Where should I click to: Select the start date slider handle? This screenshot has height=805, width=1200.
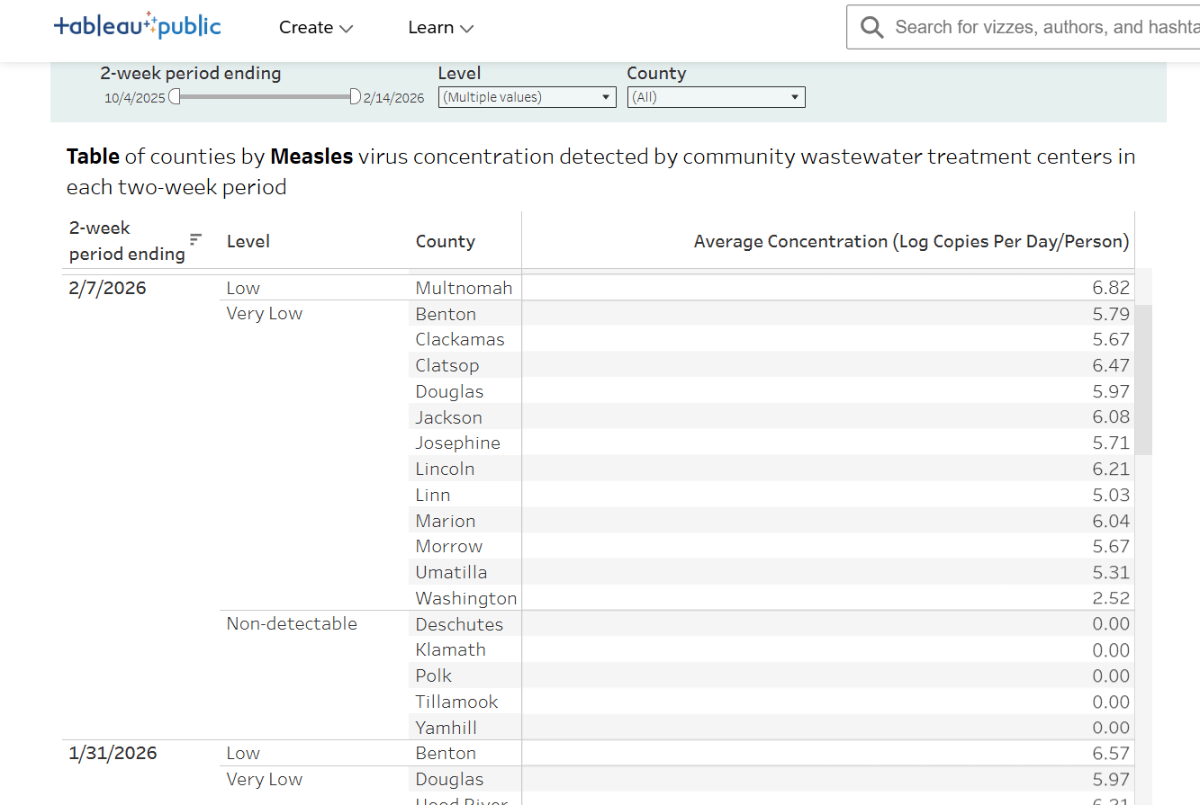(175, 96)
